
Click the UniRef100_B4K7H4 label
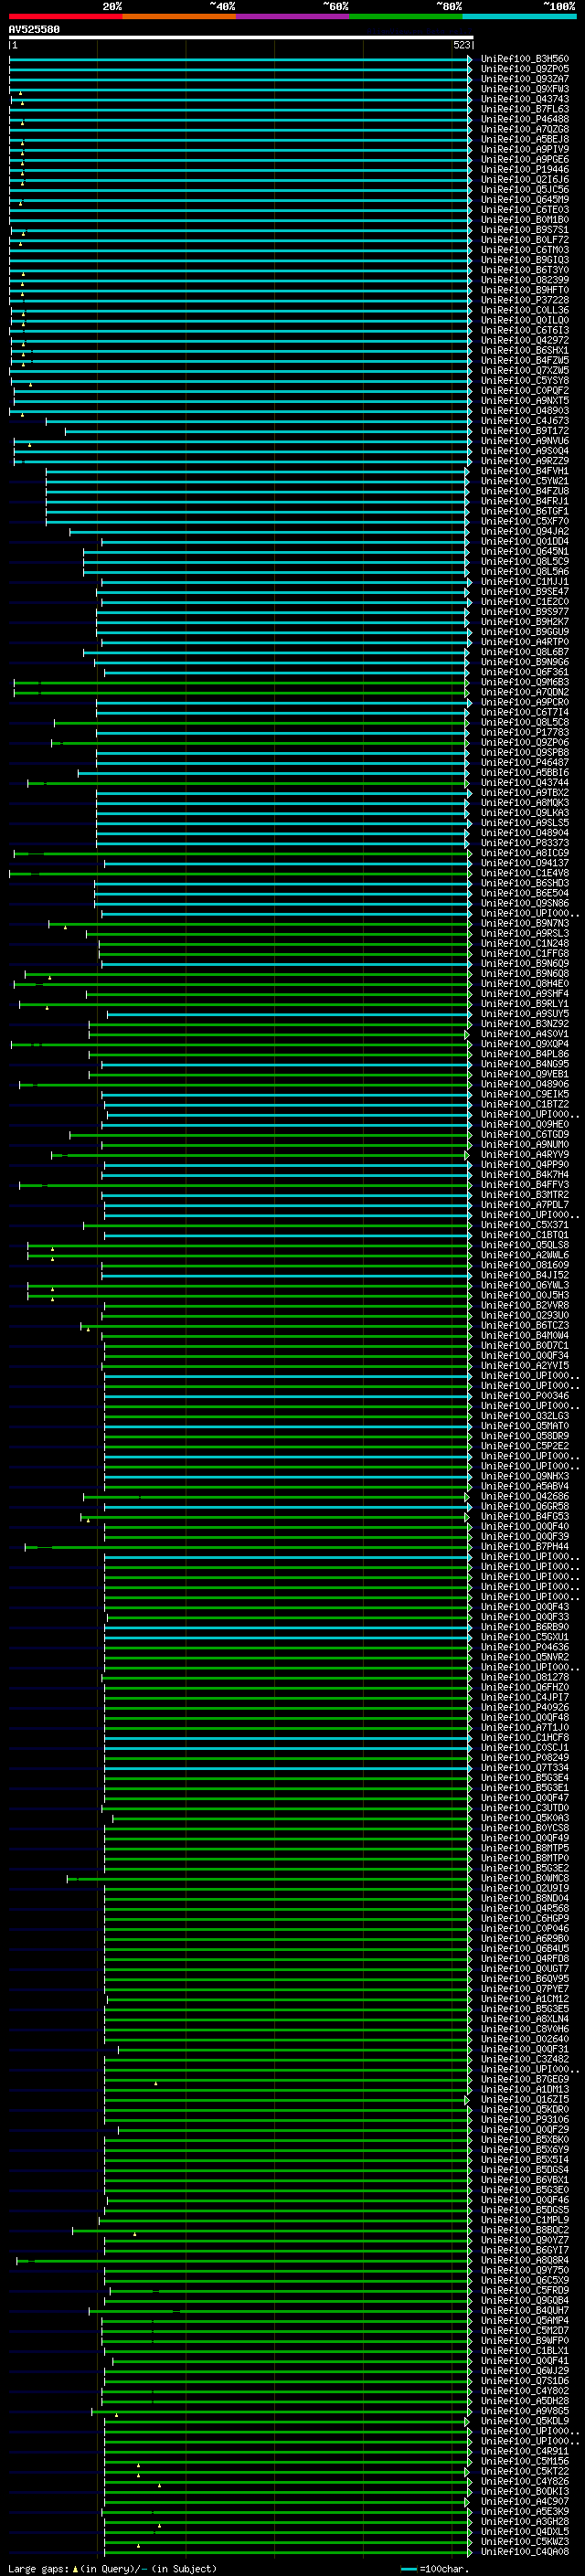(x=524, y=1175)
